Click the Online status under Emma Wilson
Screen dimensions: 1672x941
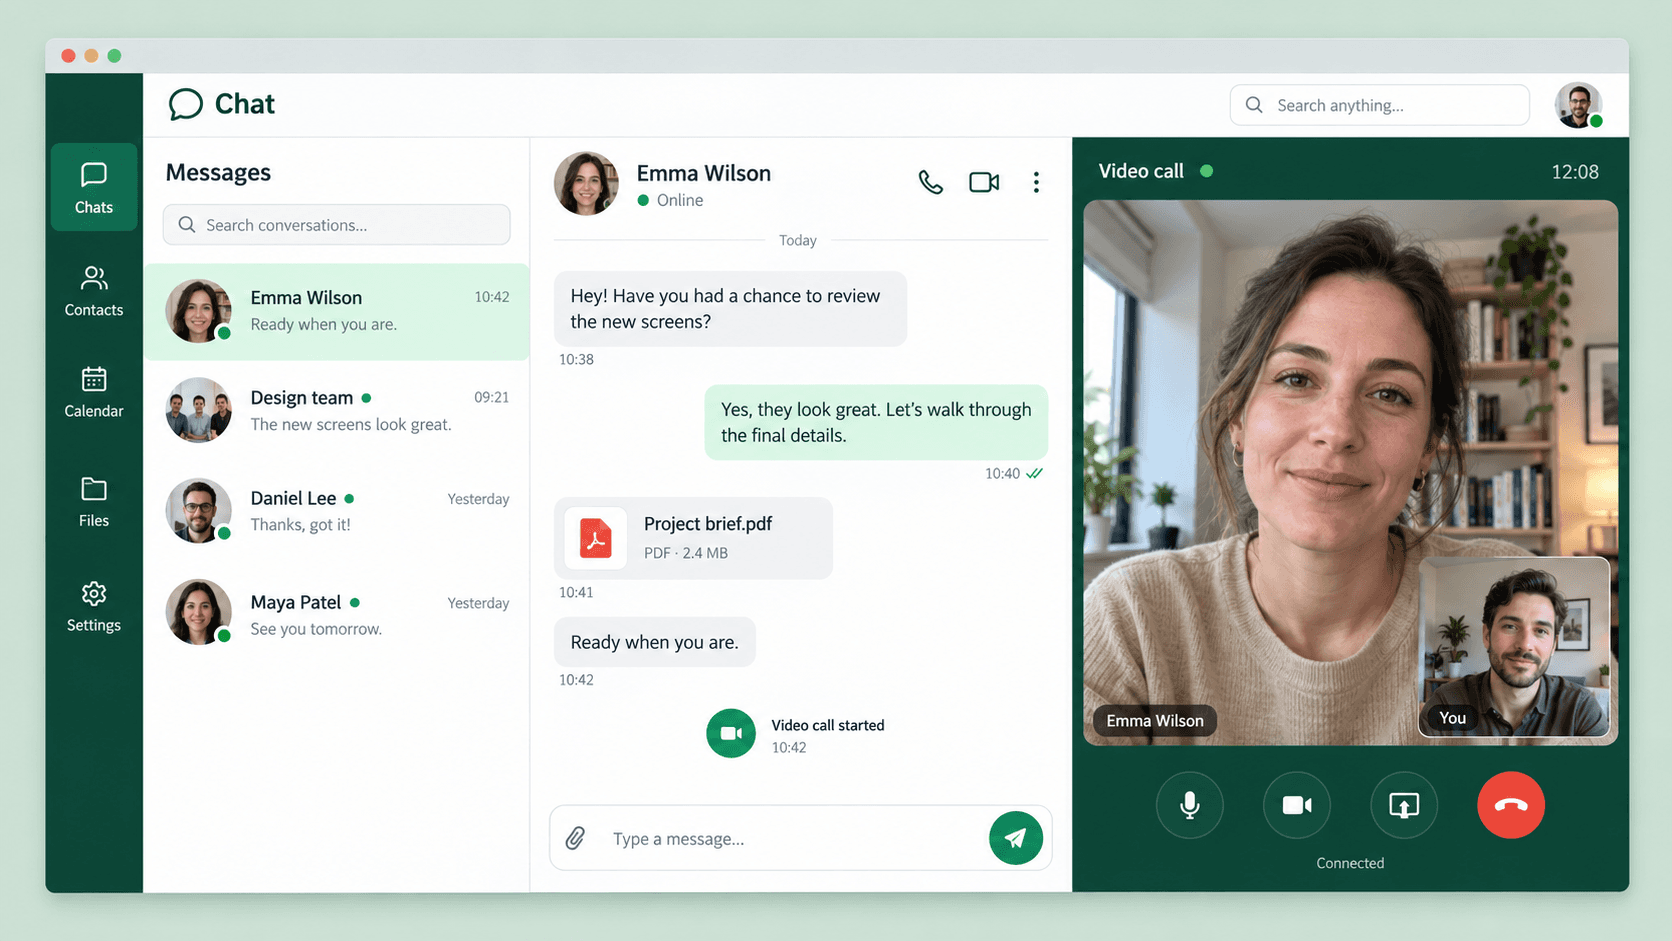670,200
